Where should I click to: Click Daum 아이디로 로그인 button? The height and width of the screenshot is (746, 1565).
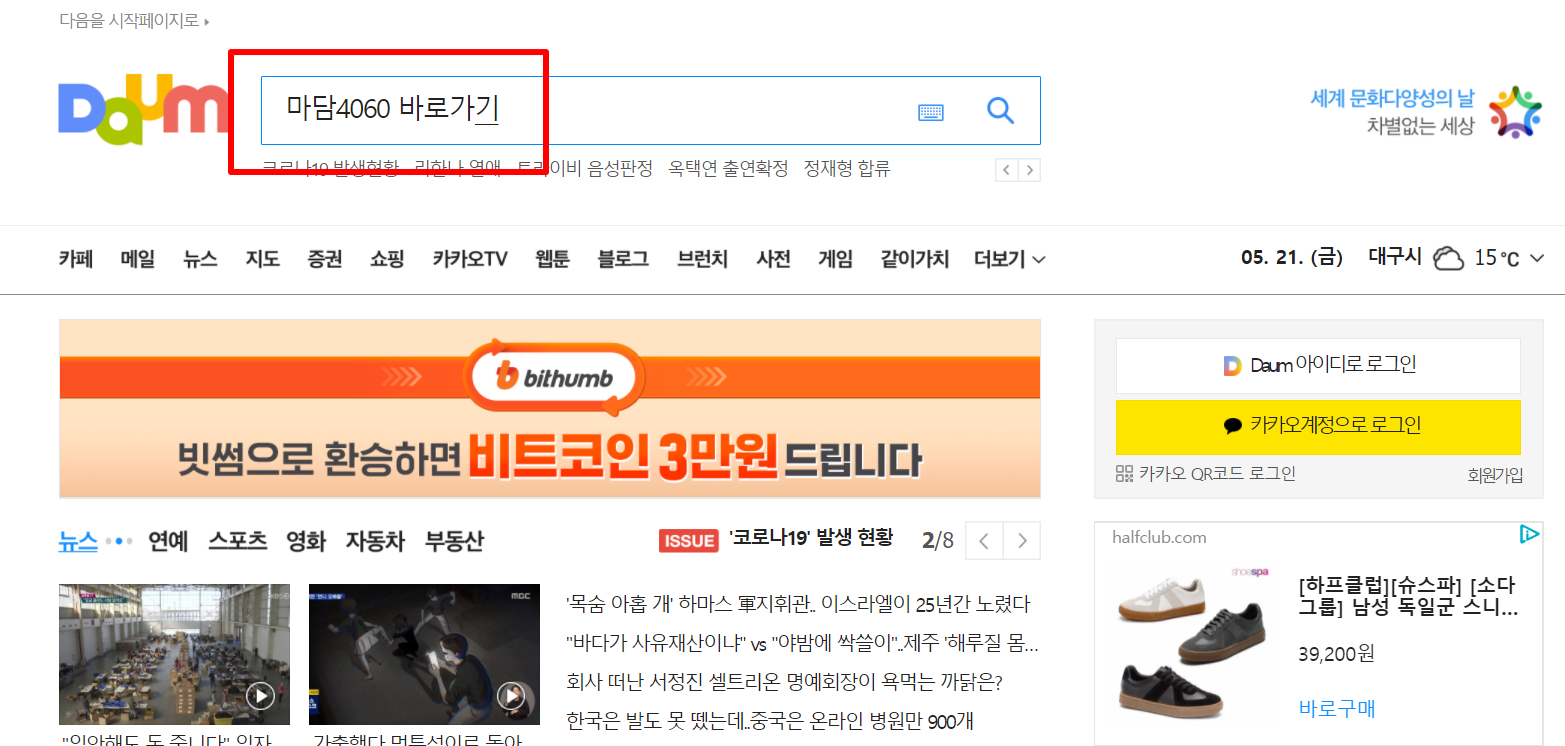tap(1318, 365)
